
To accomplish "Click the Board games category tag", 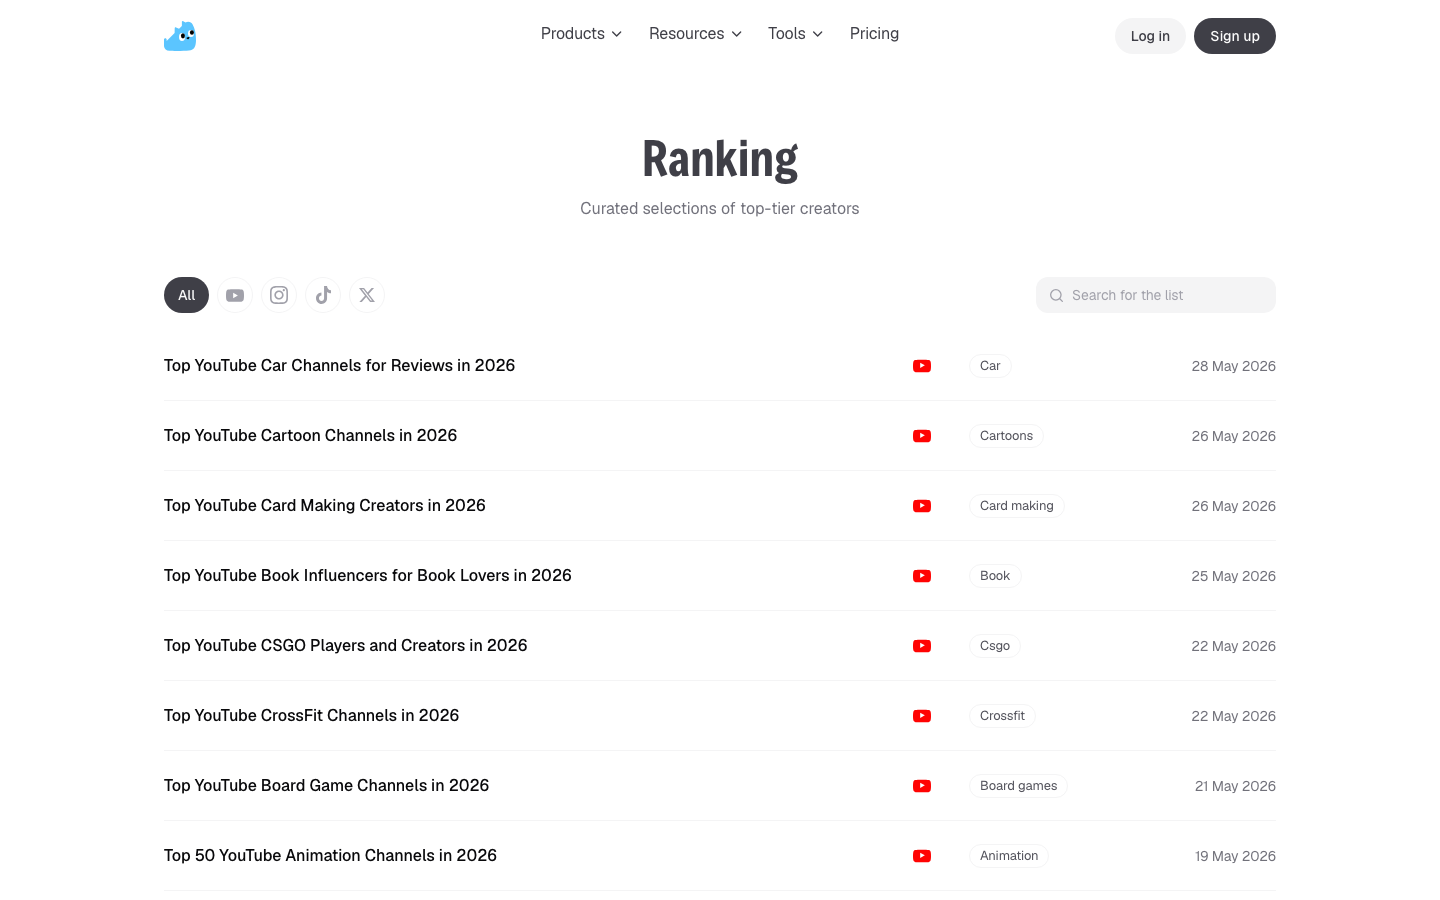I will 1018,786.
